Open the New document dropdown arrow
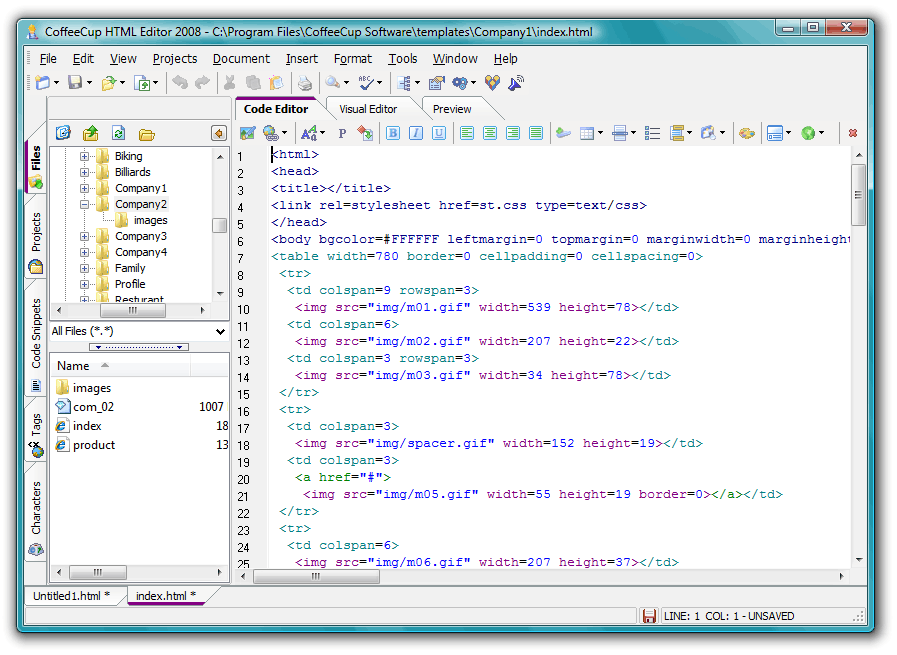Viewport: 897px width, 655px height. pos(56,83)
